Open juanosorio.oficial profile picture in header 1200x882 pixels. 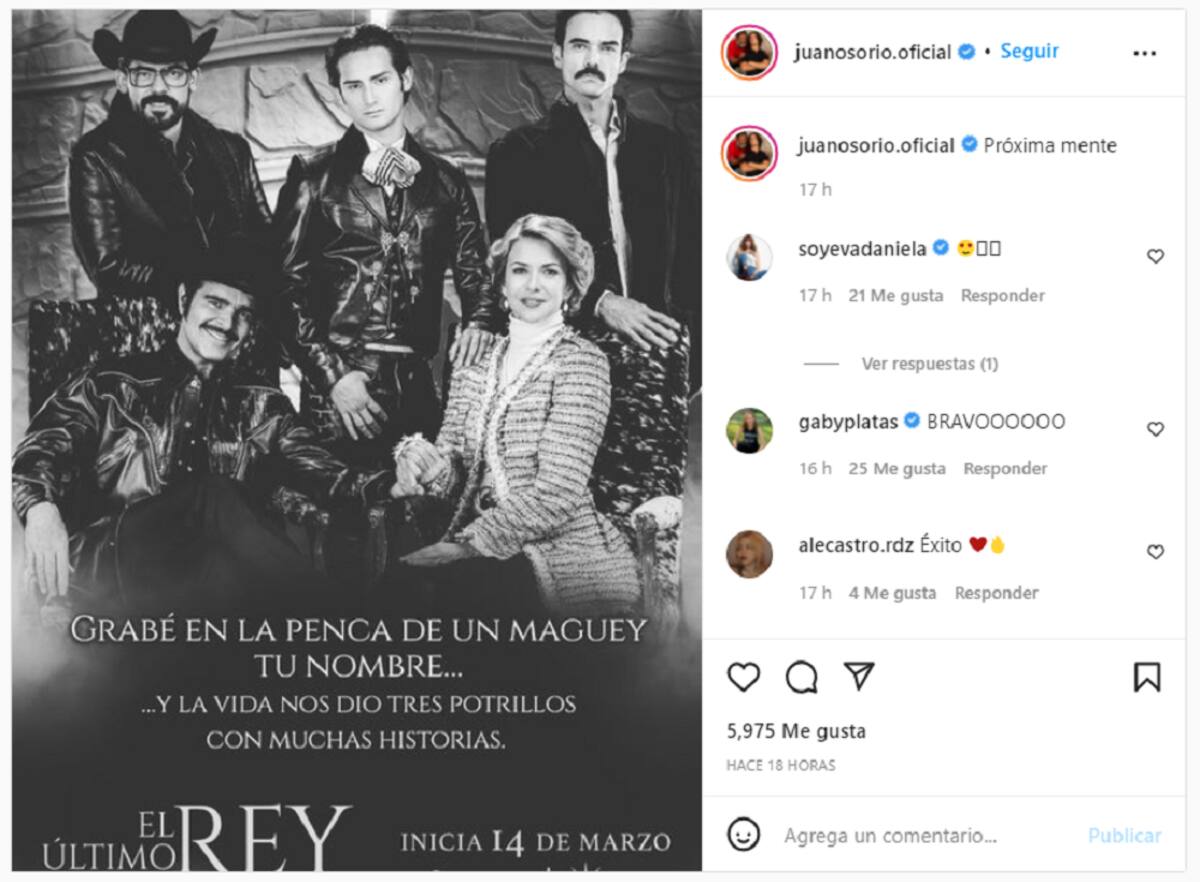(x=749, y=52)
